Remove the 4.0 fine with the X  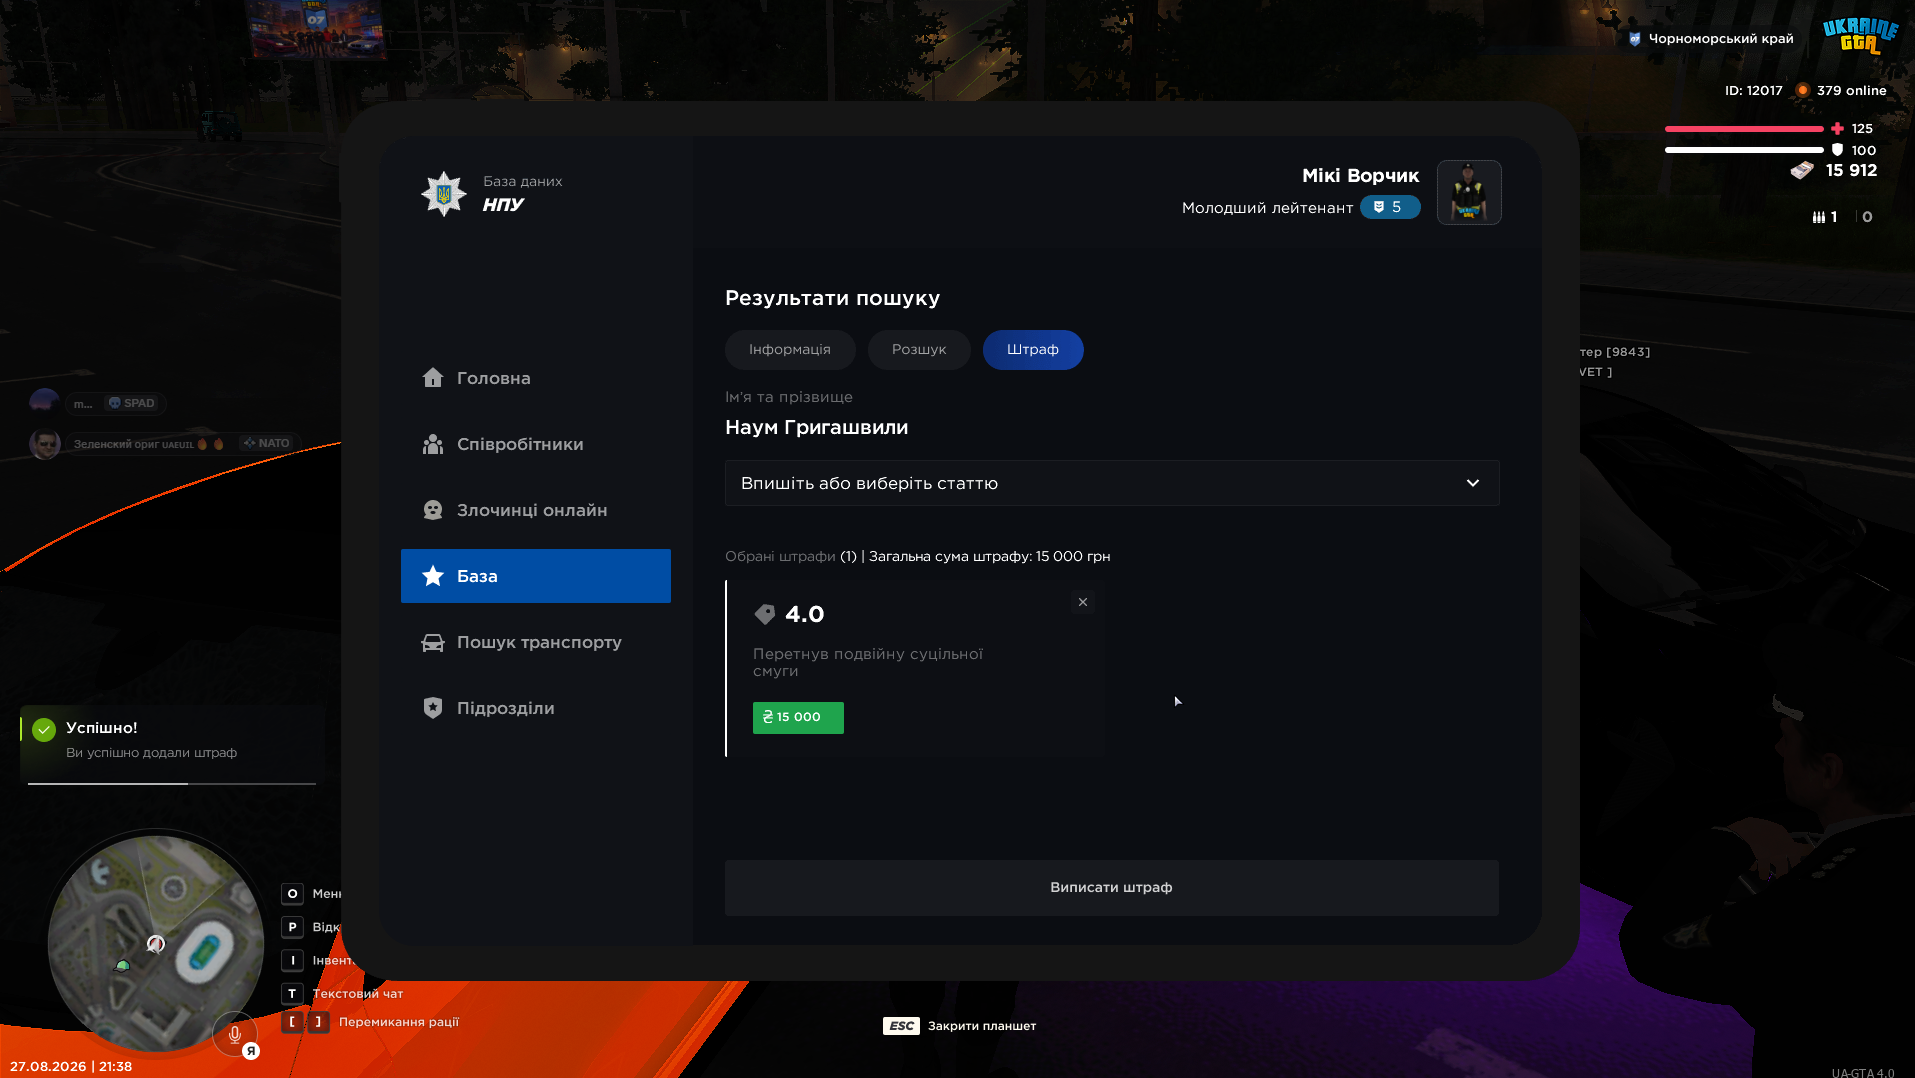pyautogui.click(x=1082, y=602)
